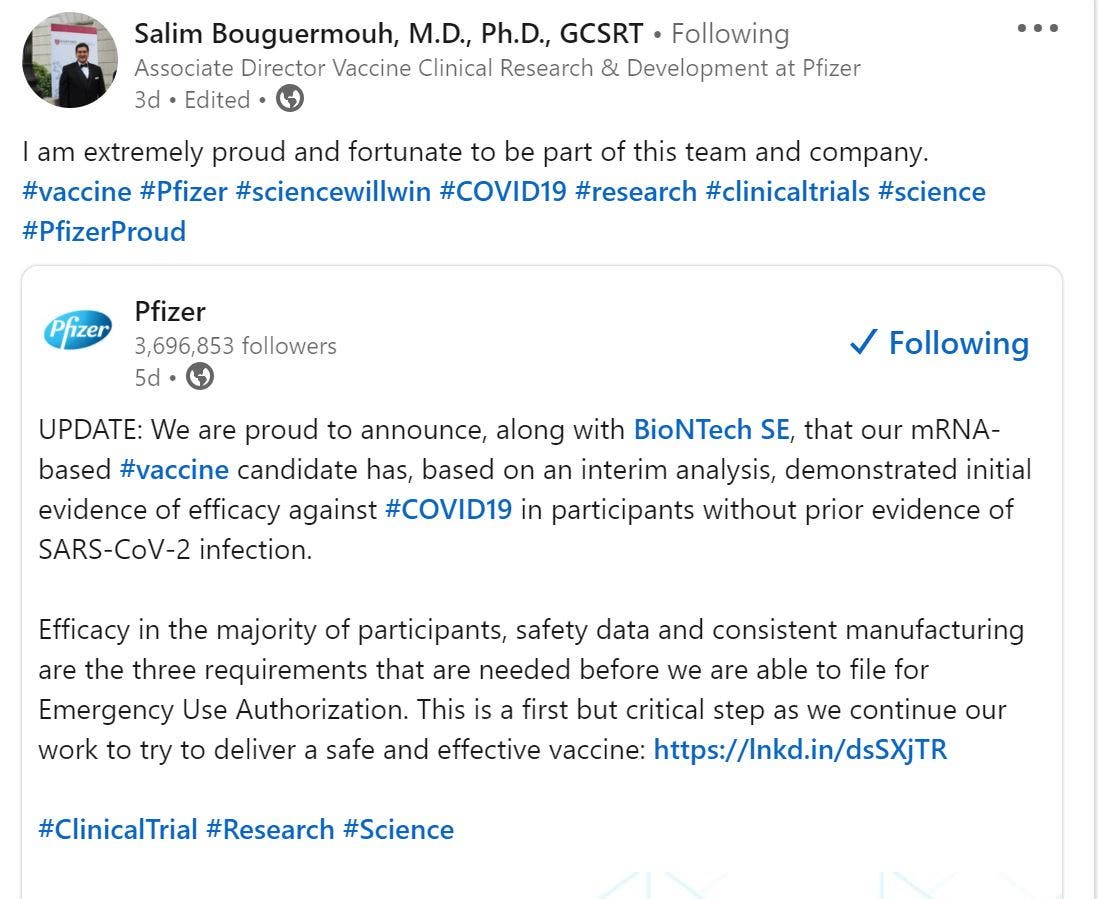
Task: Open the #ClinicalTrial hashtag
Action: coord(117,829)
